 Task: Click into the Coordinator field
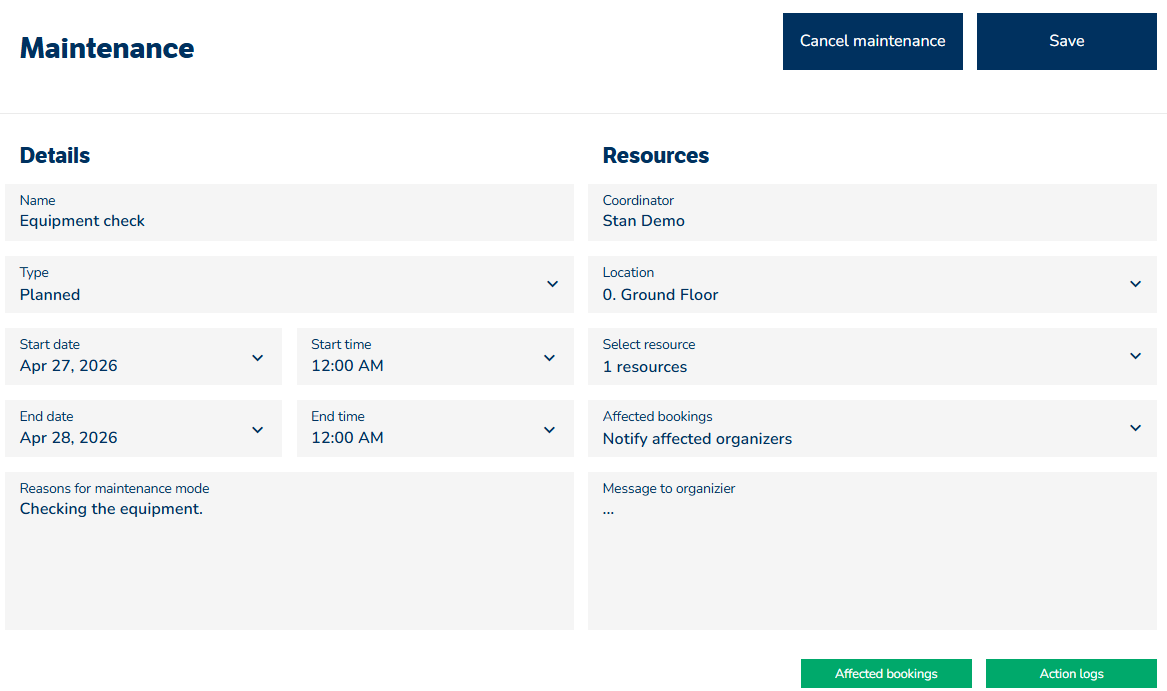pos(872,212)
